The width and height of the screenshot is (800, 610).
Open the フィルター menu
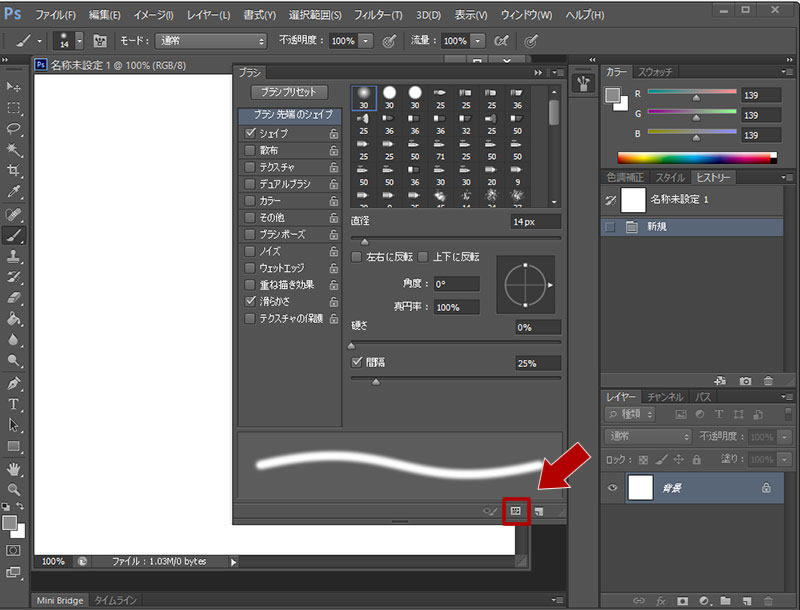point(378,15)
